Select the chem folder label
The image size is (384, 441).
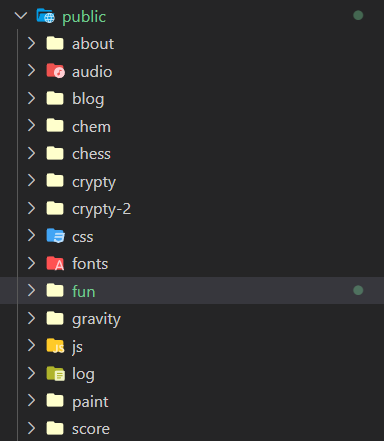[x=91, y=126]
